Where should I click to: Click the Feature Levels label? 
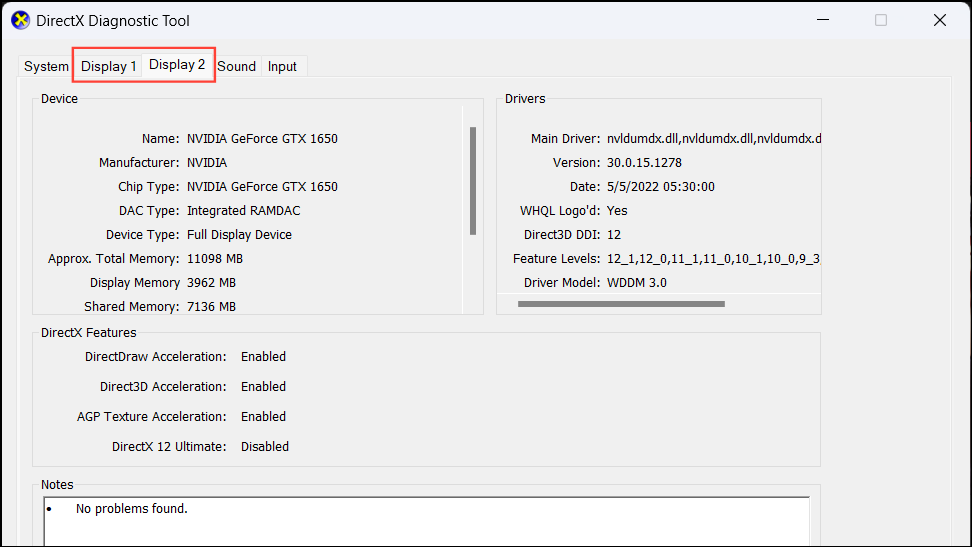click(557, 259)
